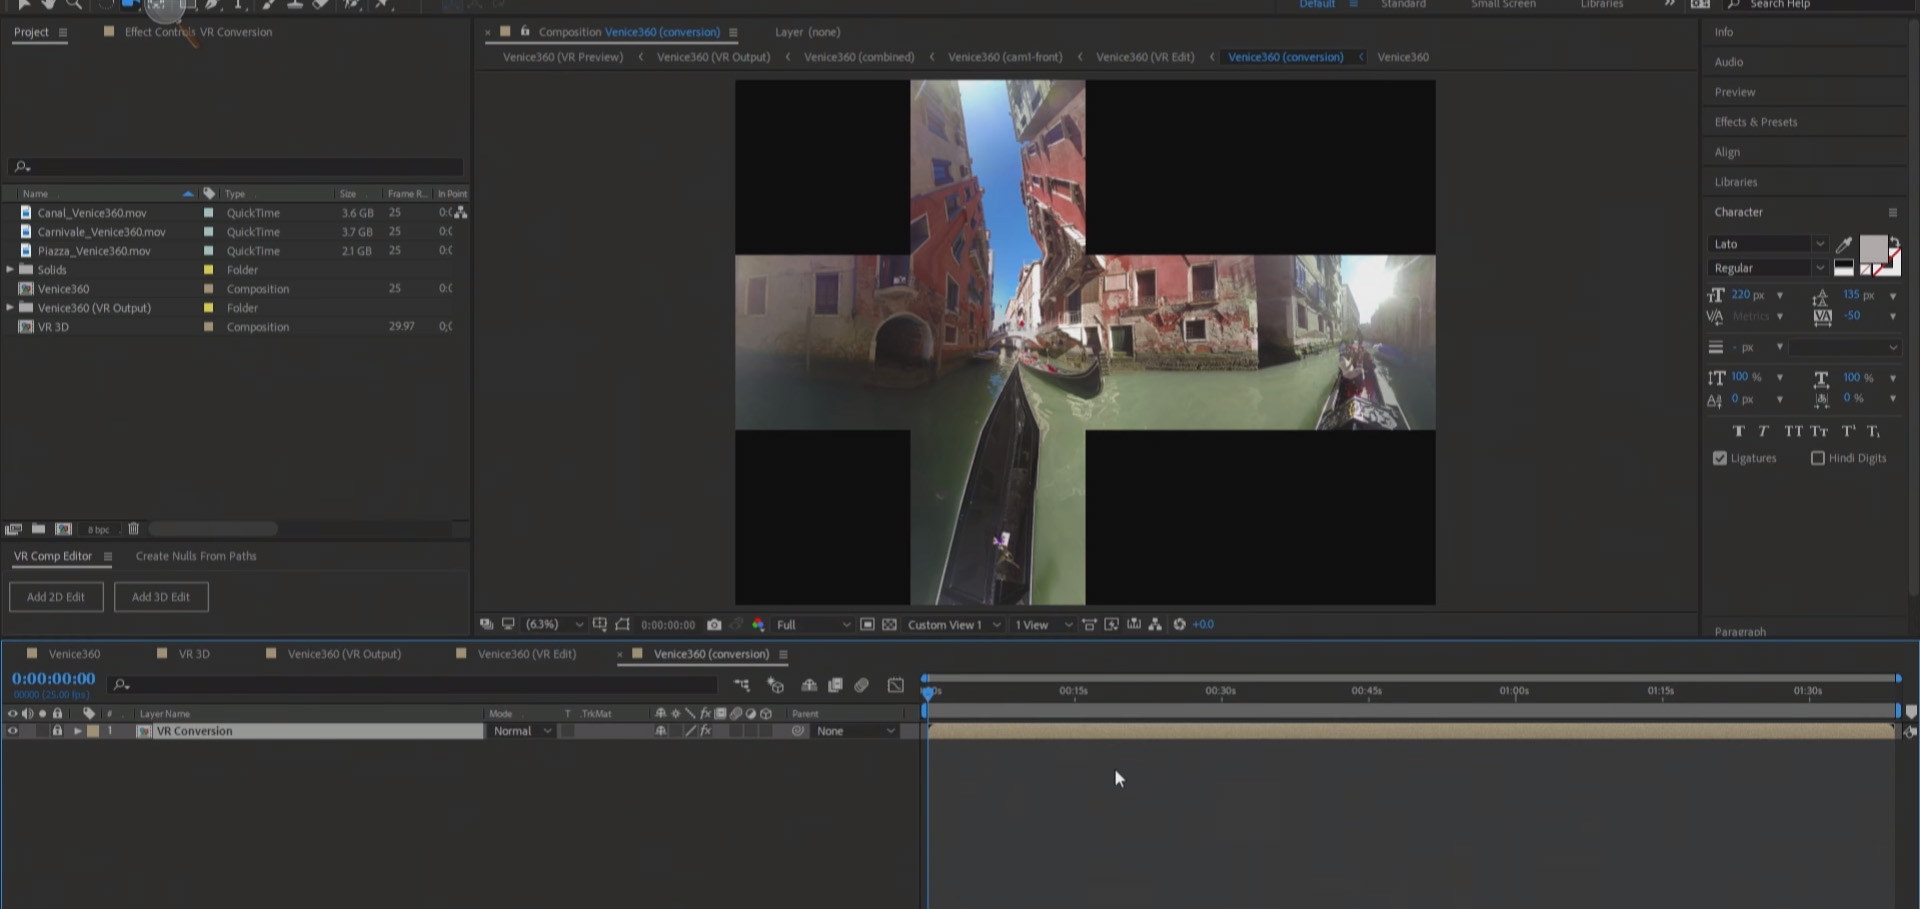Viewport: 1920px width, 909px height.
Task: Toggle the transparency grid icon in viewer
Action: pyautogui.click(x=889, y=625)
